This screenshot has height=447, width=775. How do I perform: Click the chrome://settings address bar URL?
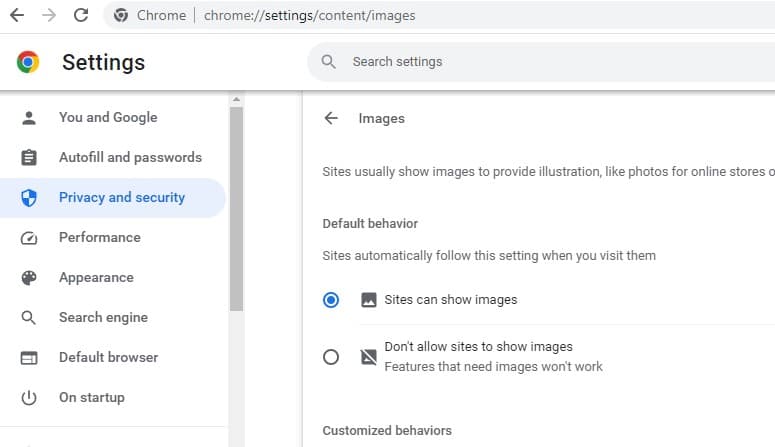pos(309,15)
